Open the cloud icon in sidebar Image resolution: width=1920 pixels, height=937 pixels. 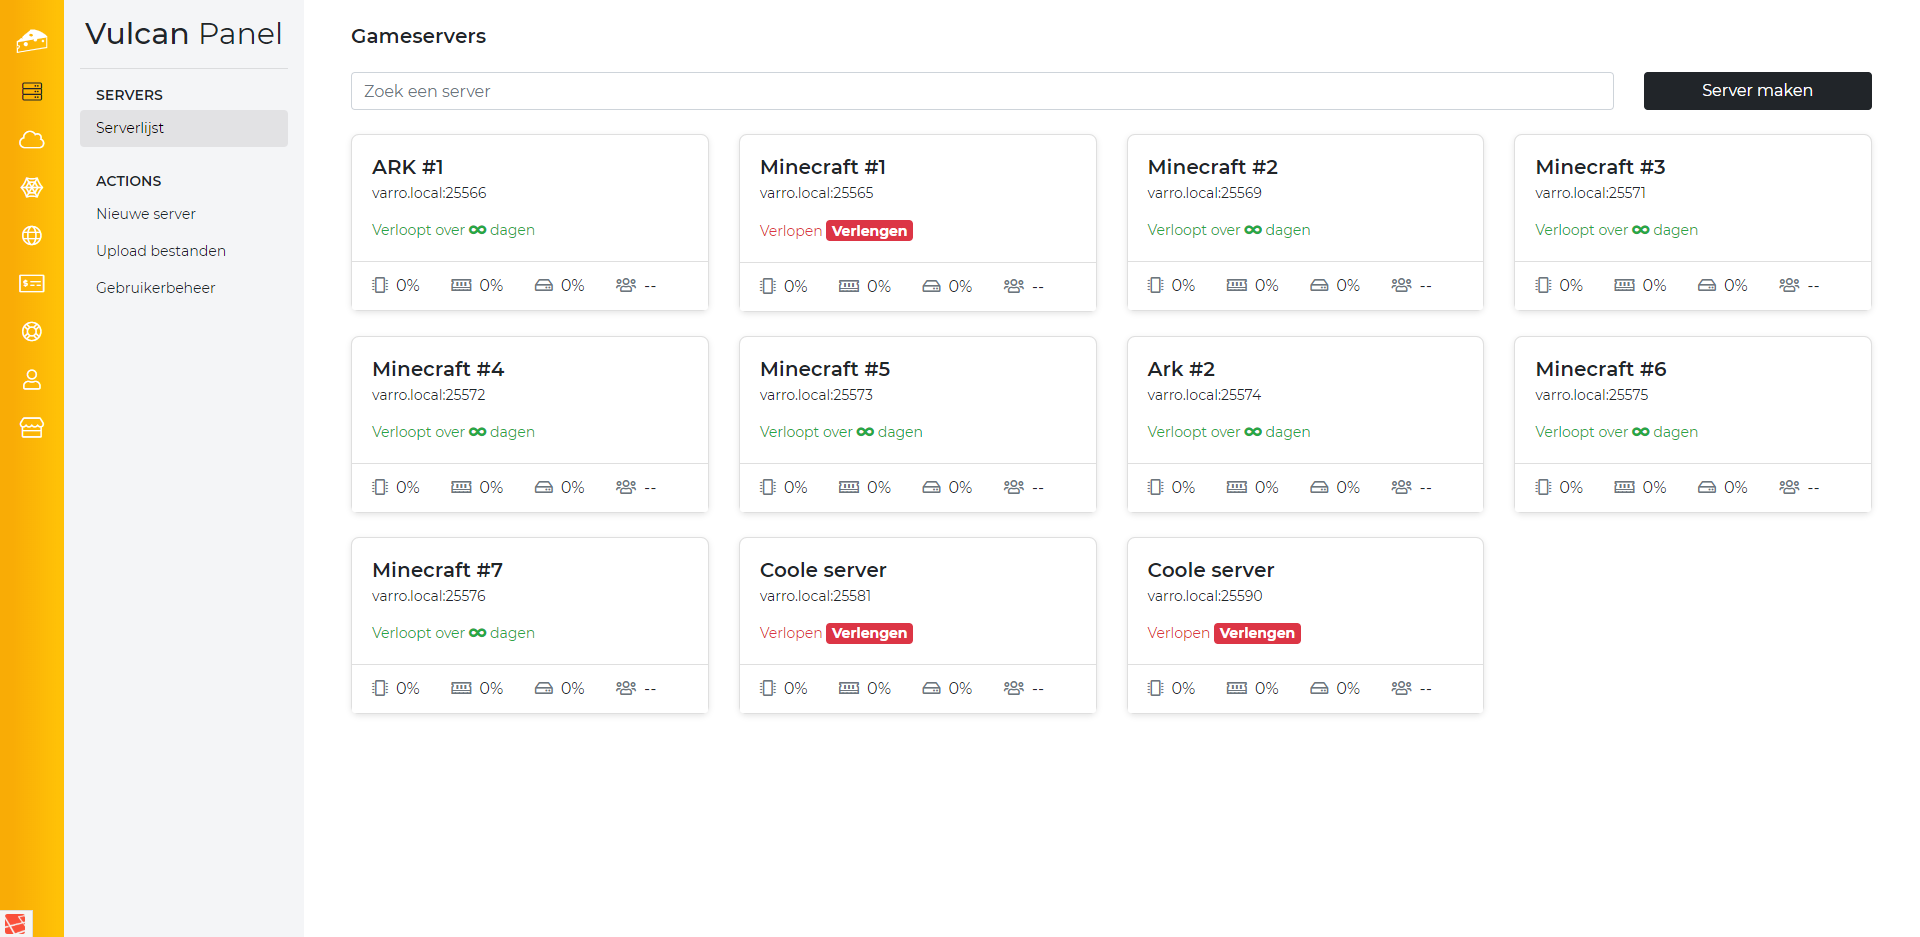pyautogui.click(x=32, y=140)
